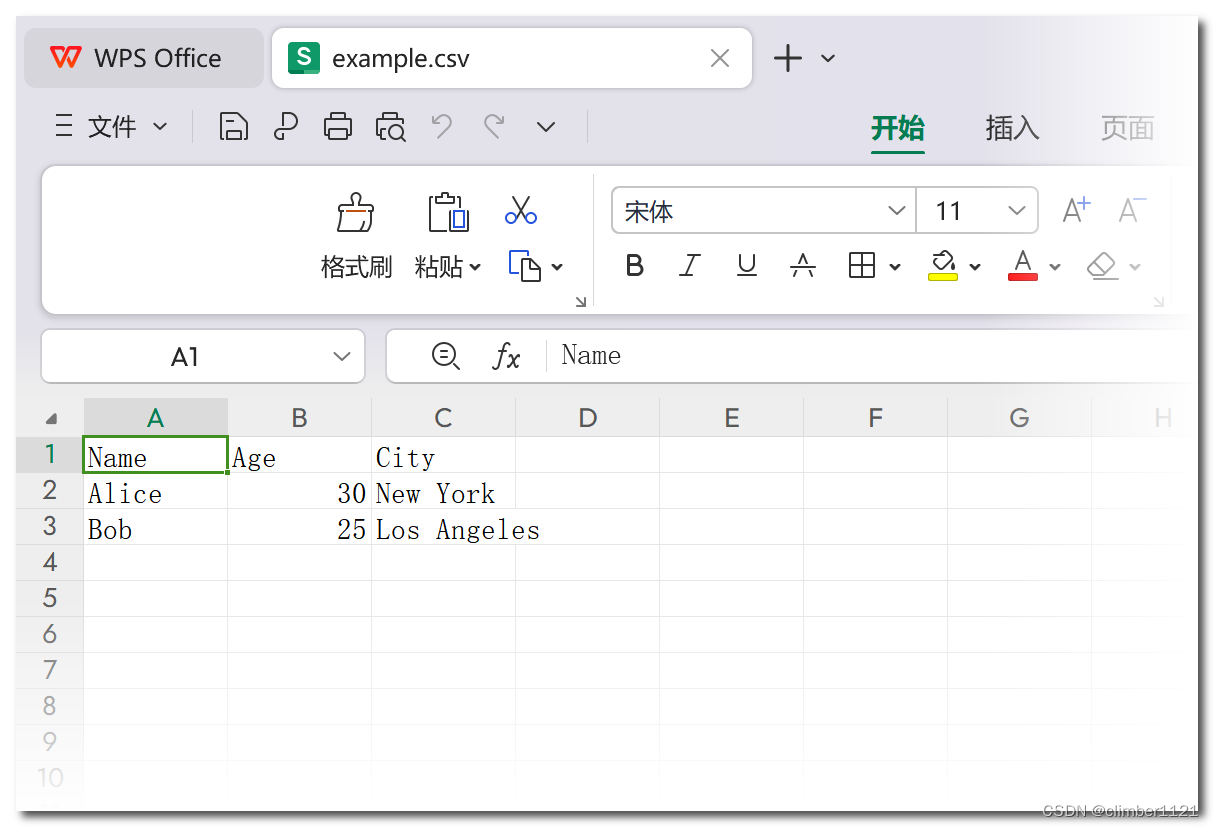1214x827 pixels.
Task: Click the Copy icon
Action: [525, 266]
